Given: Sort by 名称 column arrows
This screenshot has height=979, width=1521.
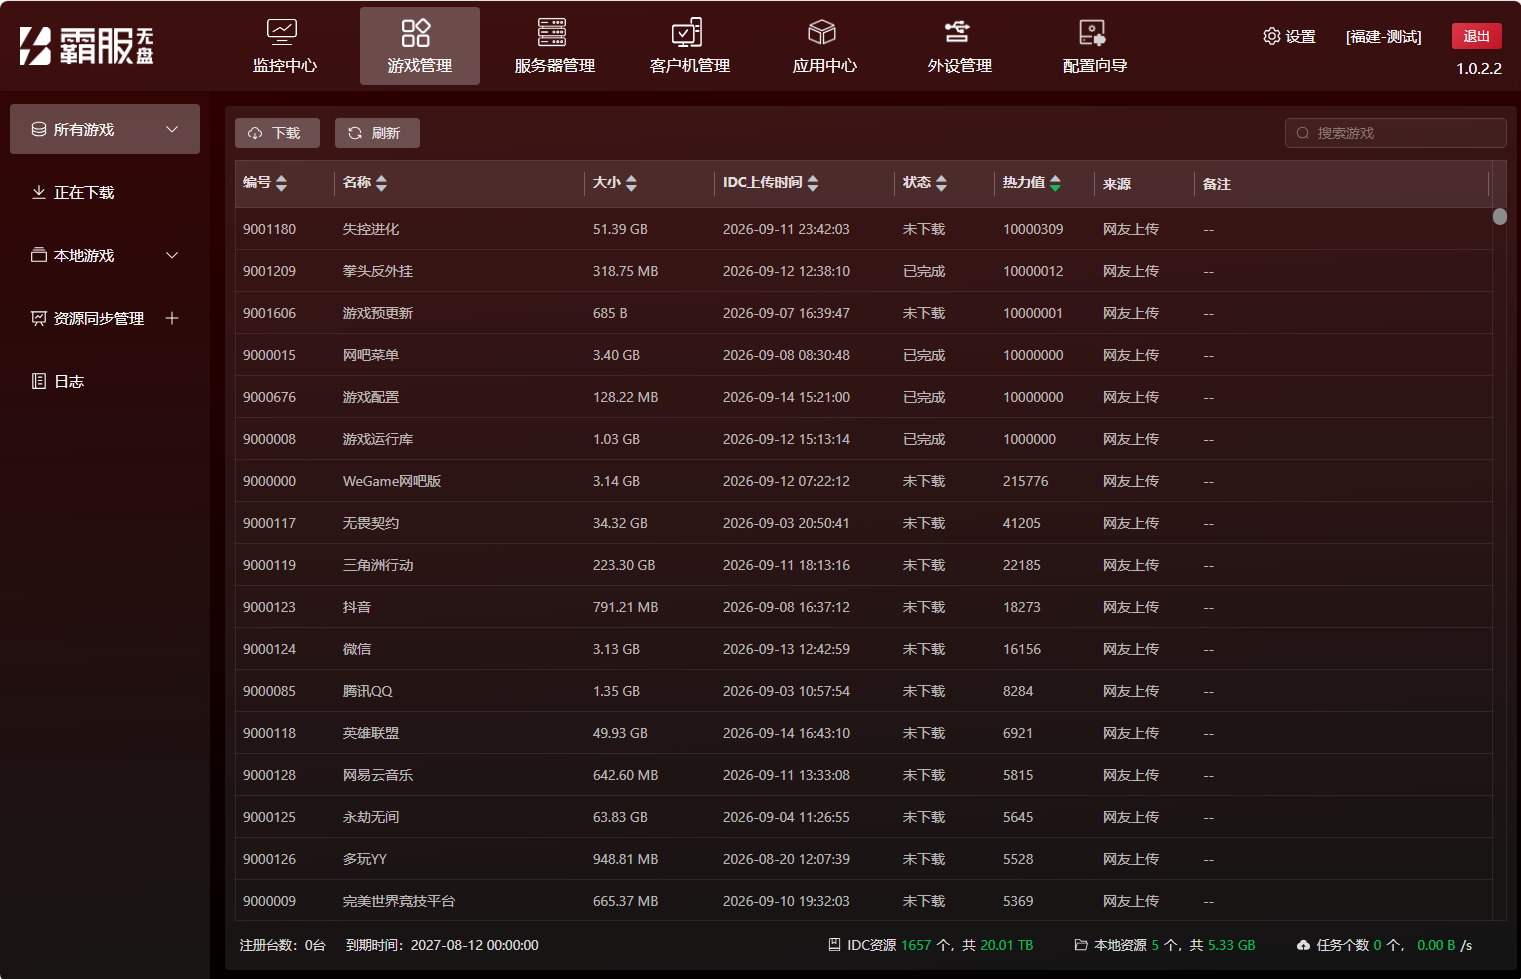Looking at the screenshot, I should 381,183.
